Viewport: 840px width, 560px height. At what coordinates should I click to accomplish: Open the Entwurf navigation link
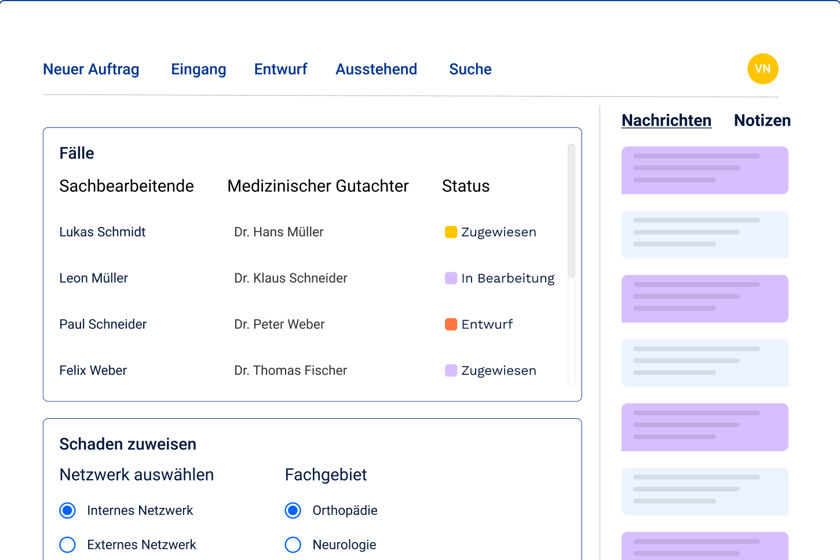coord(281,69)
